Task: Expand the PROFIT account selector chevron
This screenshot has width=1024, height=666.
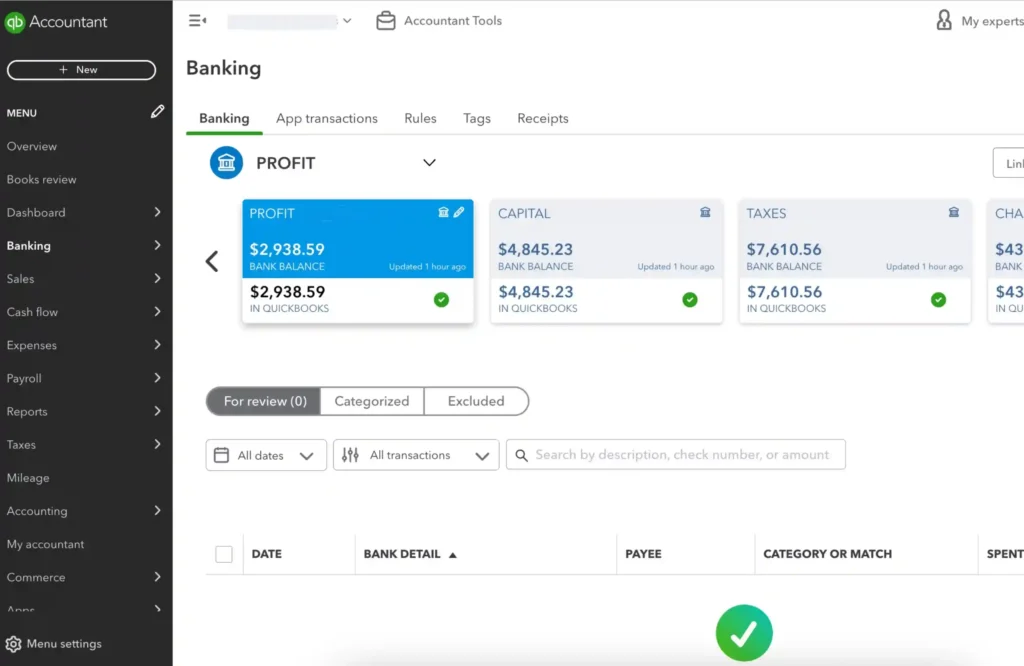Action: (429, 163)
